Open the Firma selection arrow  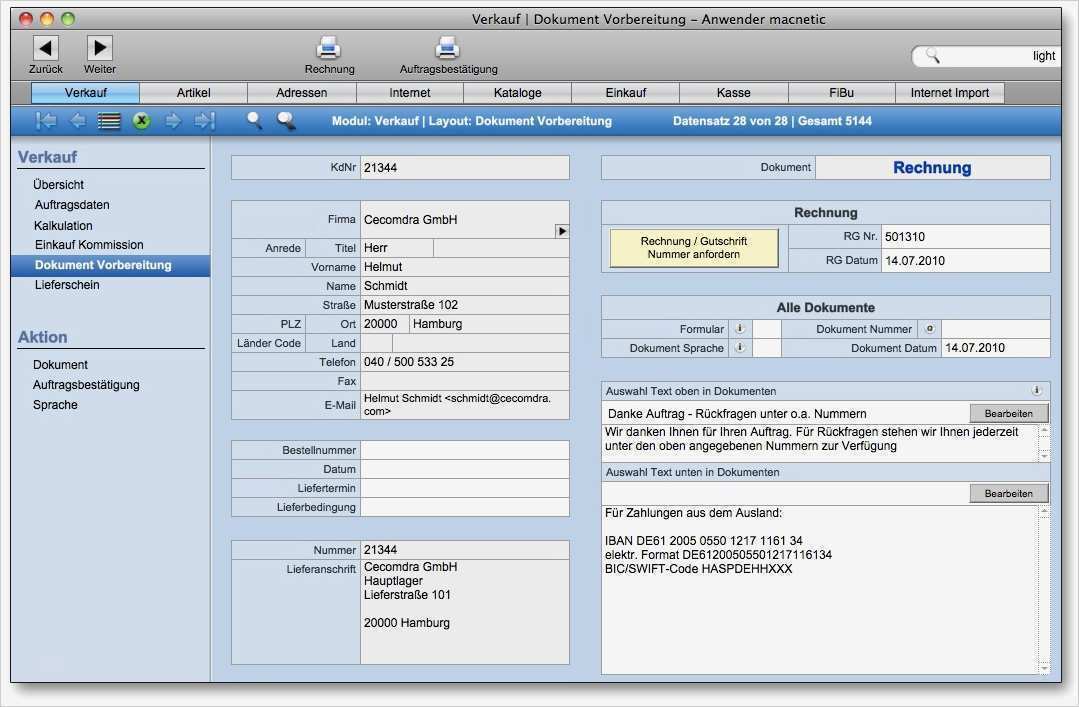pos(562,230)
